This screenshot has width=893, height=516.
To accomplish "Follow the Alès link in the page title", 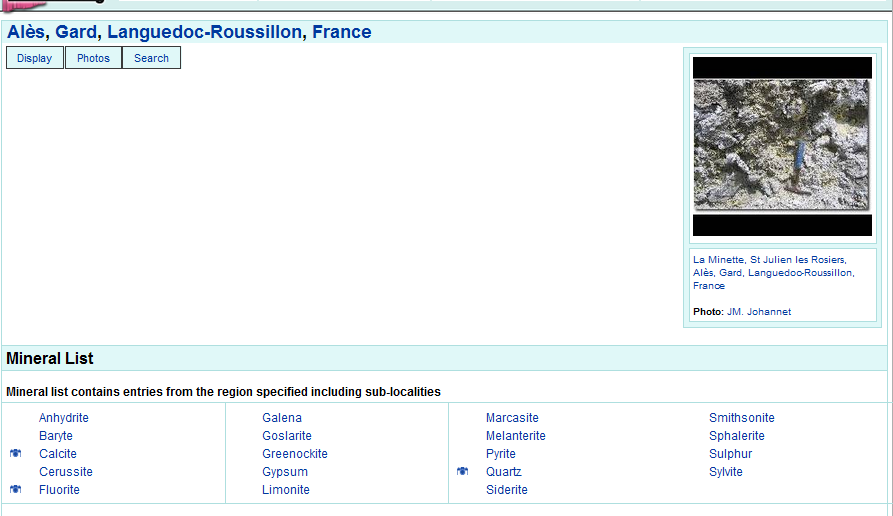I will point(26,32).
